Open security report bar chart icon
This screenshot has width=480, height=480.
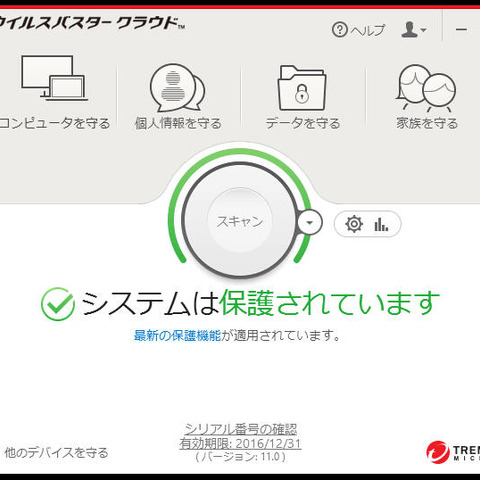[x=381, y=224]
